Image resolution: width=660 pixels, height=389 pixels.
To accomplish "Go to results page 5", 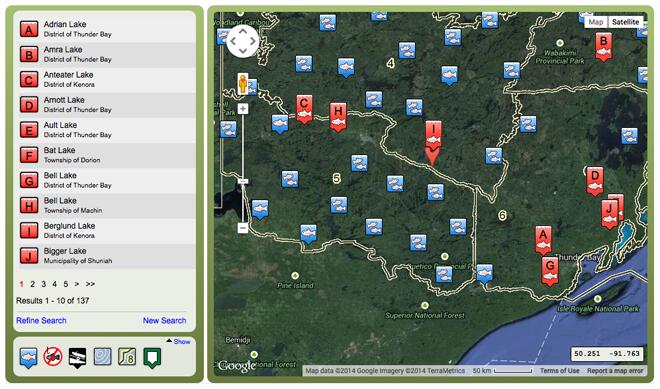I will (x=66, y=284).
